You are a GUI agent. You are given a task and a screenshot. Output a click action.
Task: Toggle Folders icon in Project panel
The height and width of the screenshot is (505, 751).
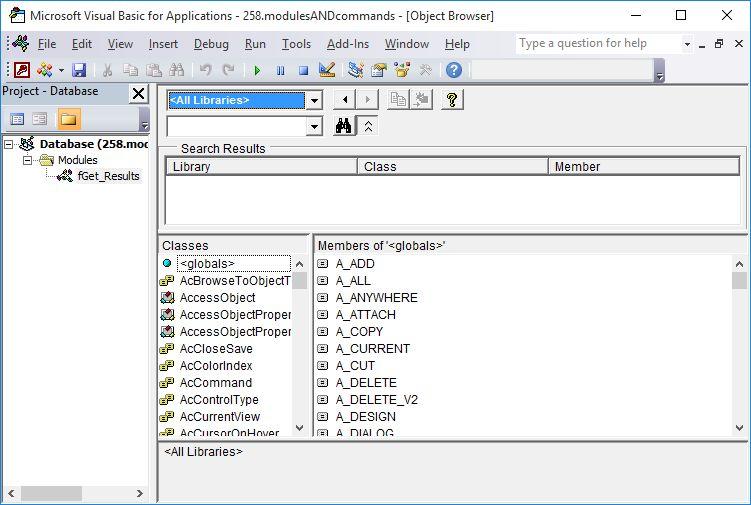click(68, 119)
